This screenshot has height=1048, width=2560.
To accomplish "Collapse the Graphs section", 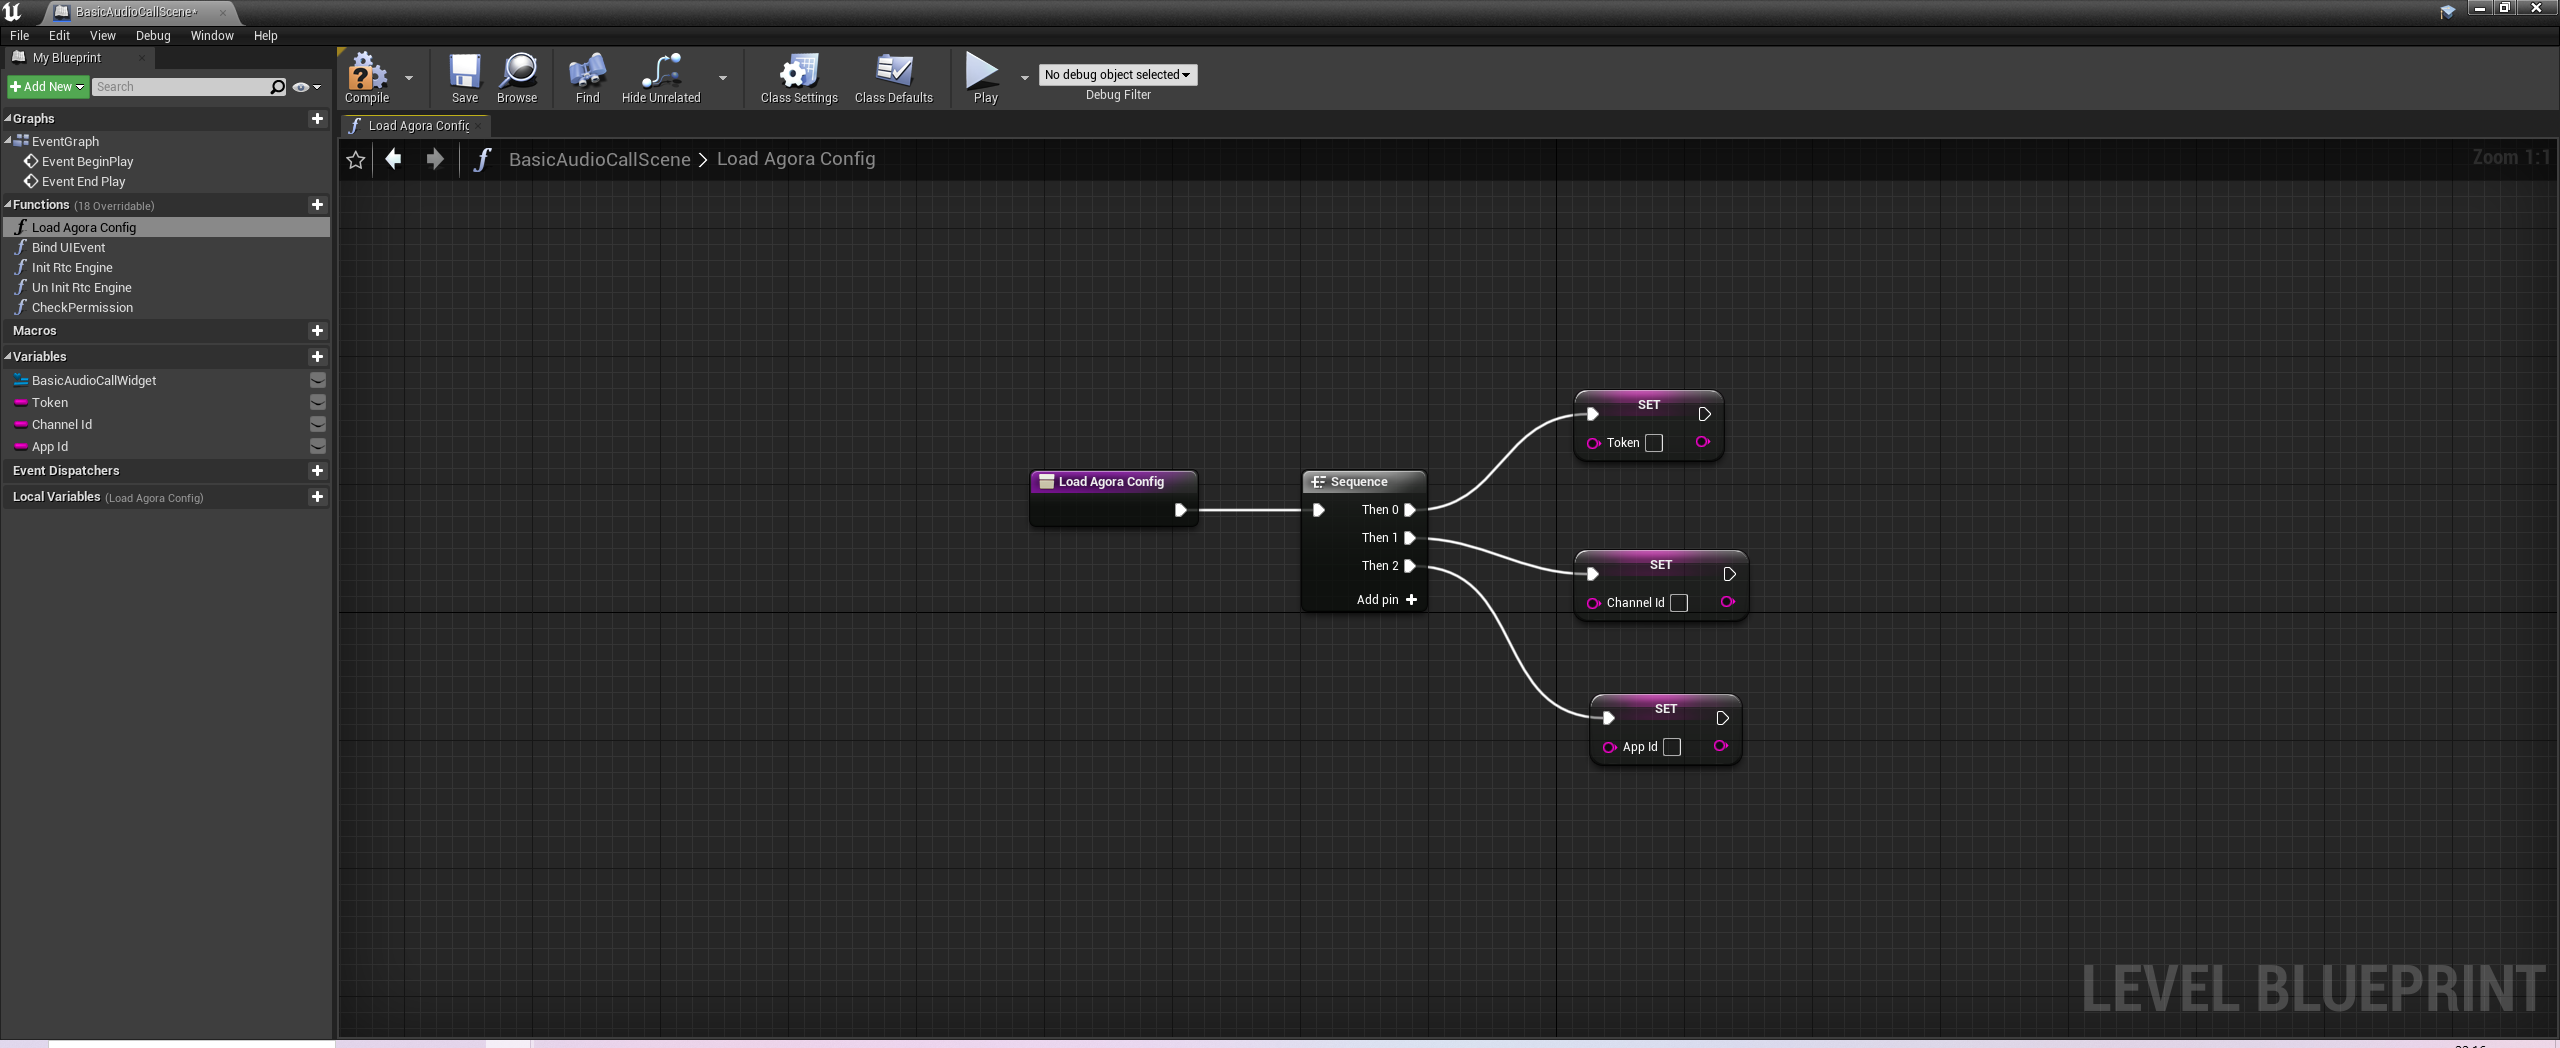I will click(8, 118).
